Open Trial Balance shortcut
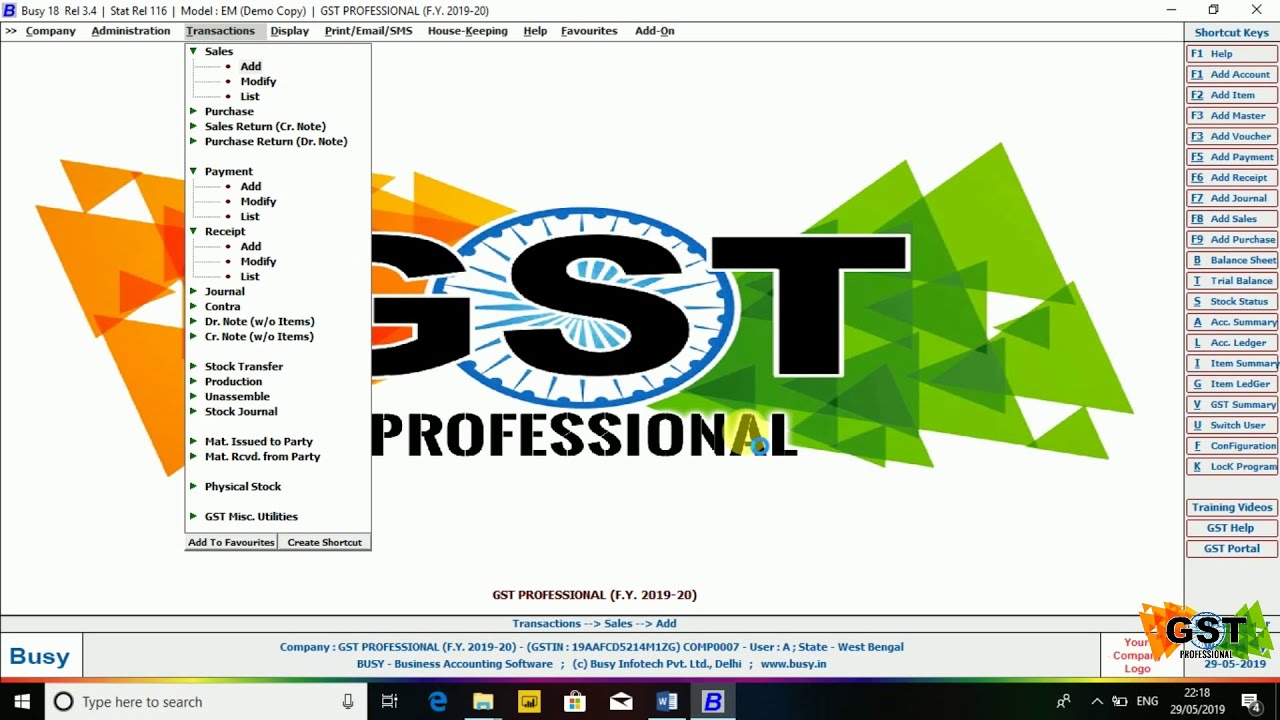The image size is (1280, 720). pyautogui.click(x=1231, y=281)
